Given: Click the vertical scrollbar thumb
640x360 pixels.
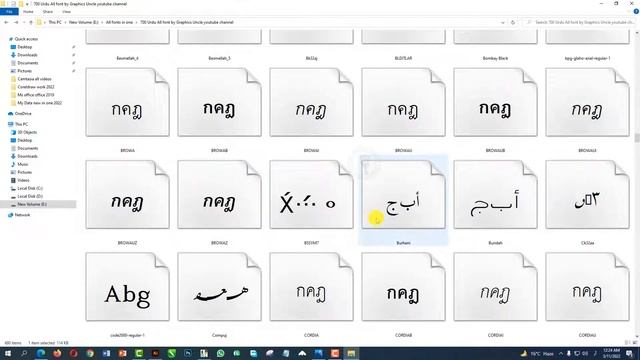Looking at the screenshot, I should 637,138.
